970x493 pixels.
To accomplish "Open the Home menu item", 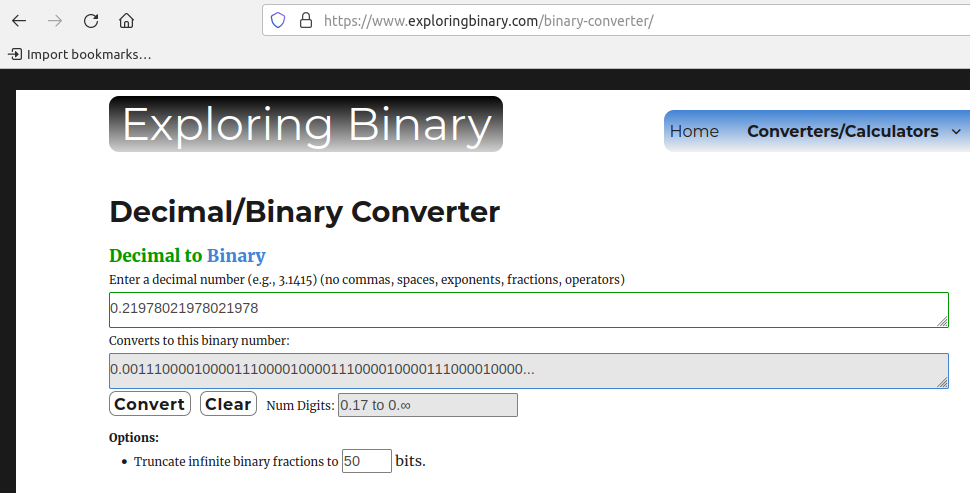I will tap(694, 131).
